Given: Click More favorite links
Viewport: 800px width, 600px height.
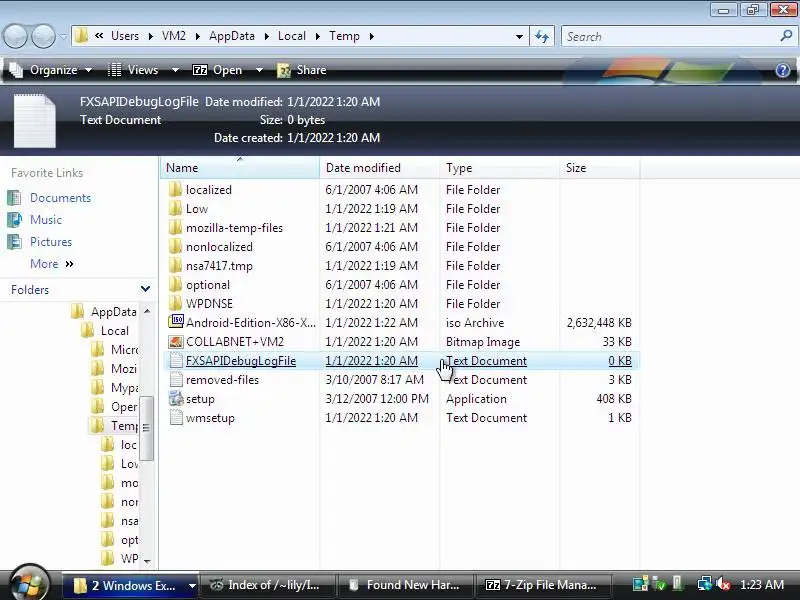Looking at the screenshot, I should [x=52, y=264].
